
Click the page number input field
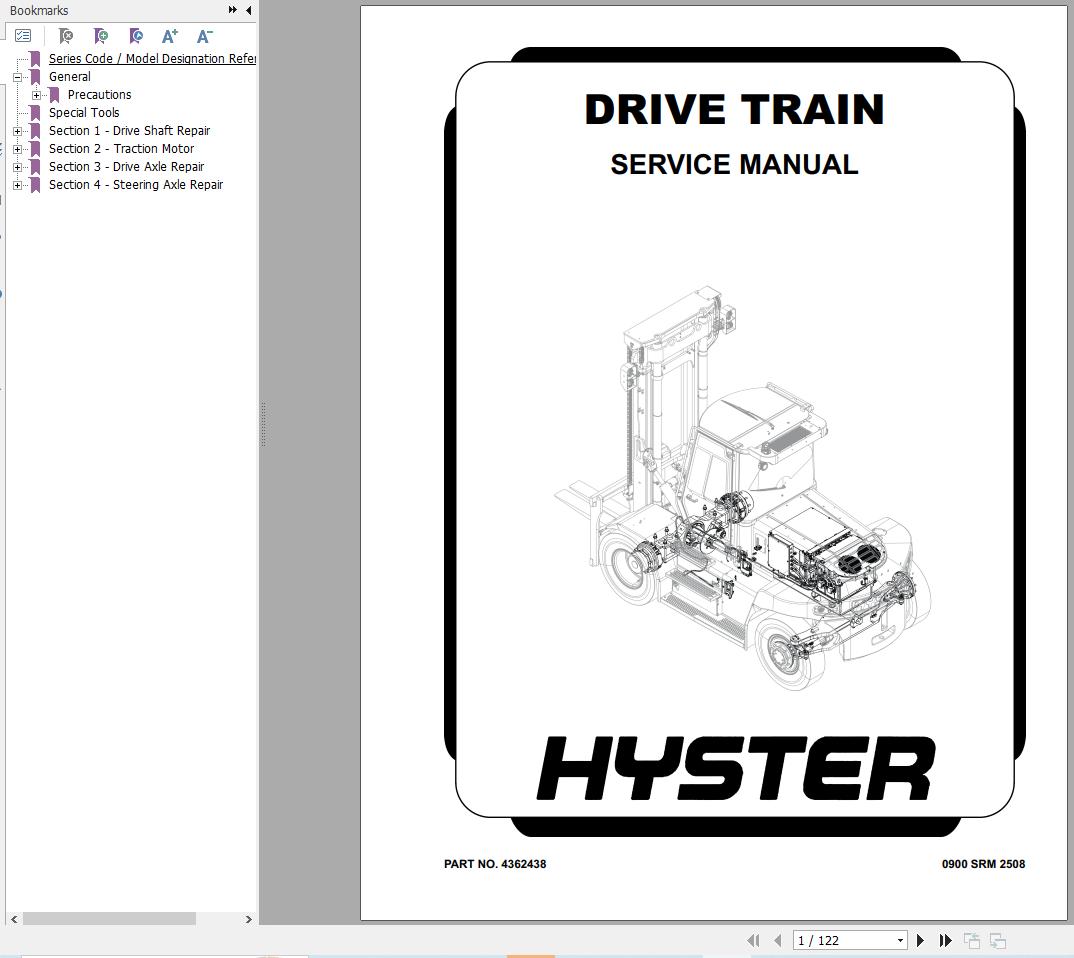842,940
